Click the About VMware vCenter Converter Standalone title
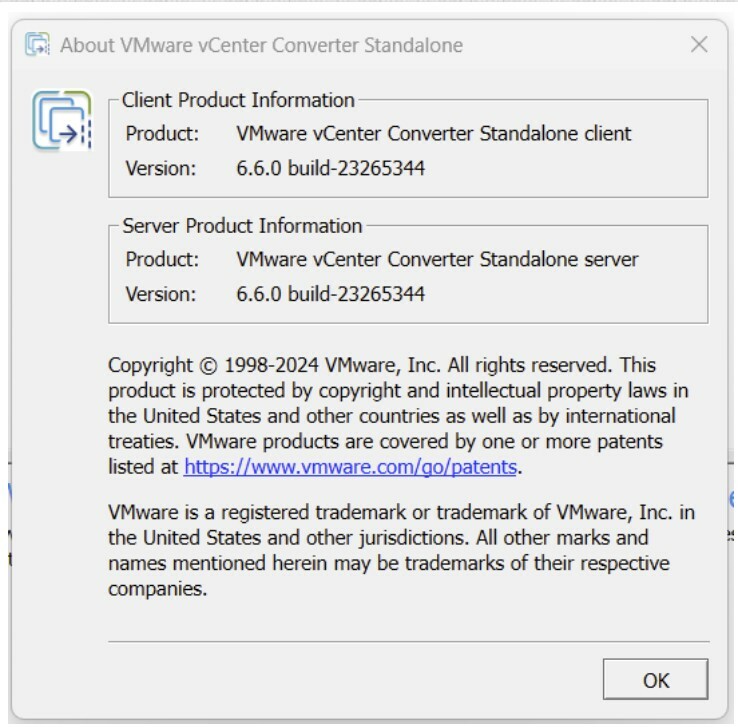738x727 pixels. coord(262,45)
